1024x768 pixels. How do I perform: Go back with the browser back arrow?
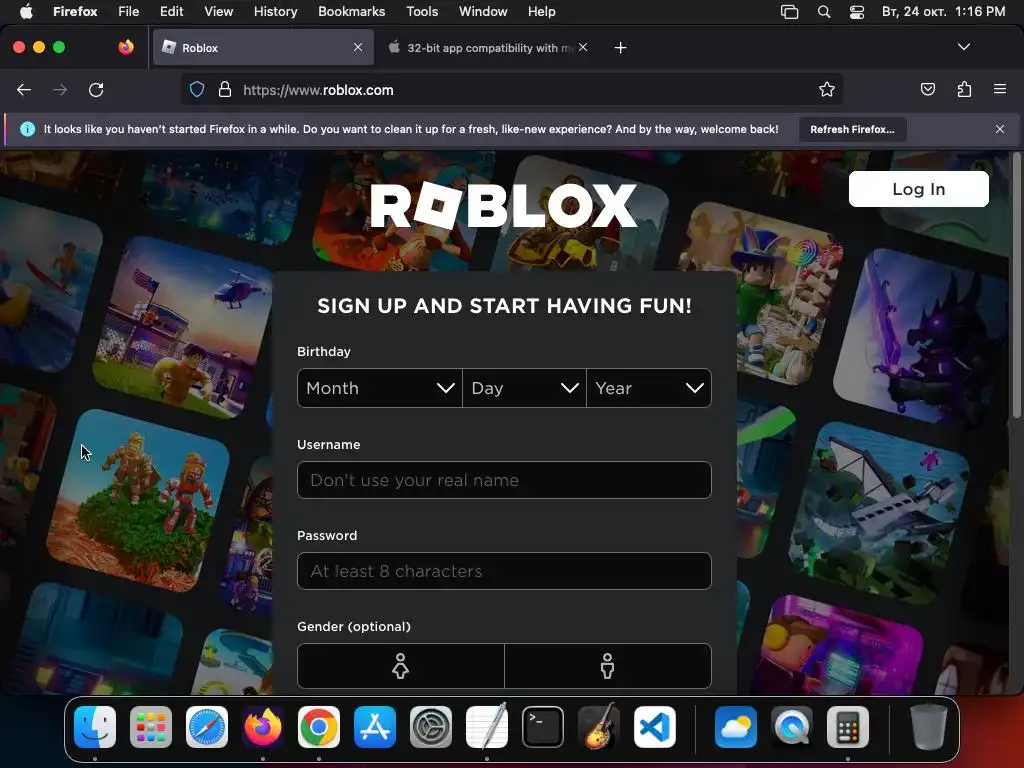tap(24, 90)
